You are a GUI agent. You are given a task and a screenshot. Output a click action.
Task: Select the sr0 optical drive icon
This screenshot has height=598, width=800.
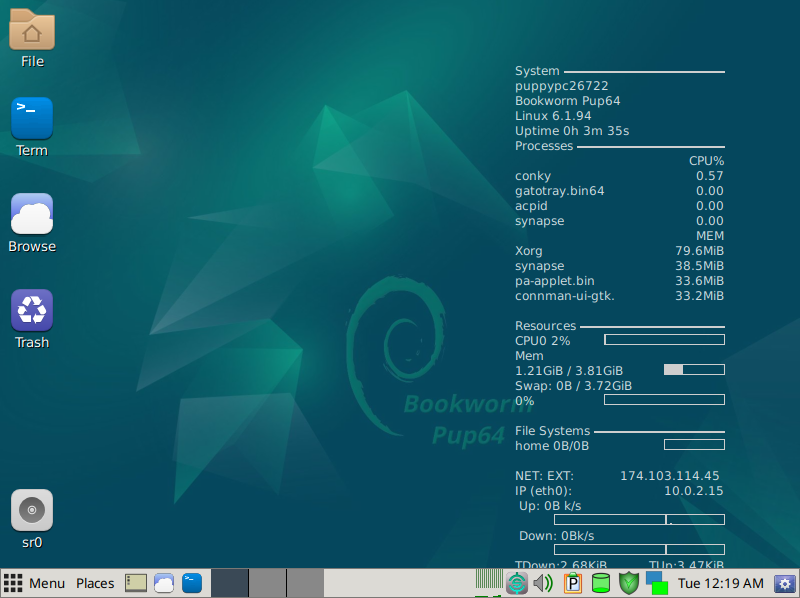point(32,510)
